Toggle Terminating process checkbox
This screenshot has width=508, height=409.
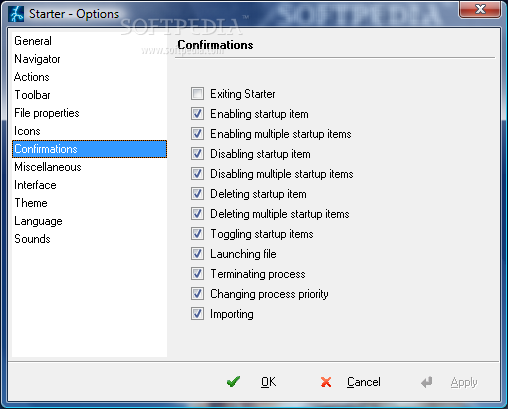[197, 274]
